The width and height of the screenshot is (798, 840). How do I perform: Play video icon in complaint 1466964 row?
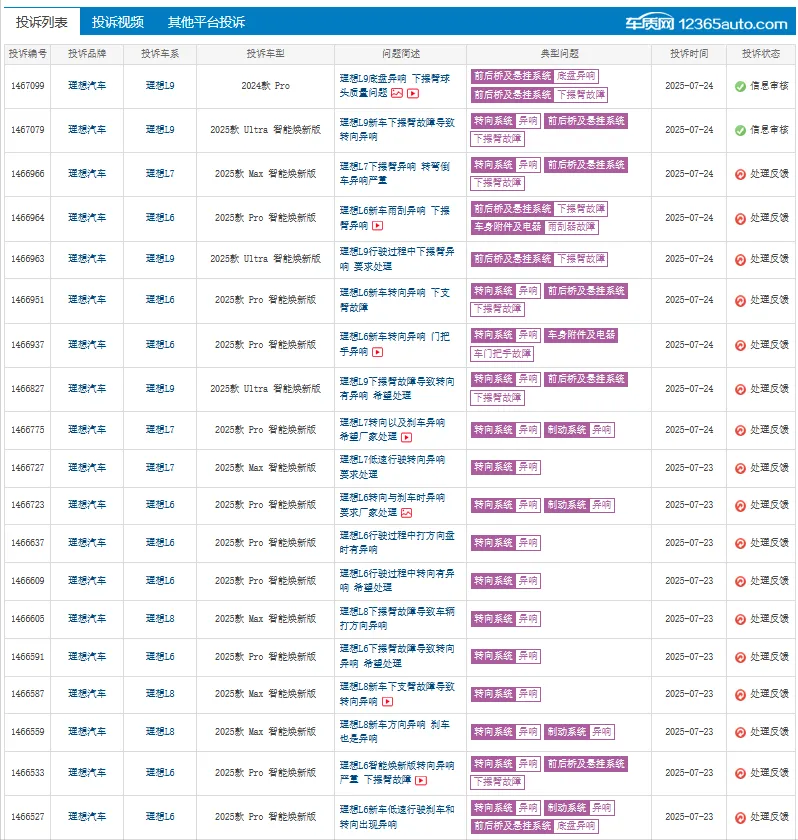378,226
